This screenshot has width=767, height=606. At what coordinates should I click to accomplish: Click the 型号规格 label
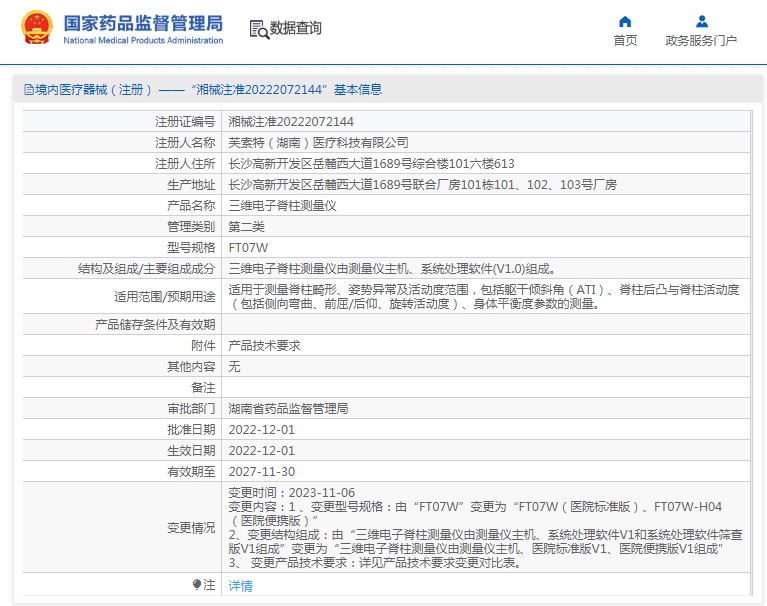pos(191,247)
